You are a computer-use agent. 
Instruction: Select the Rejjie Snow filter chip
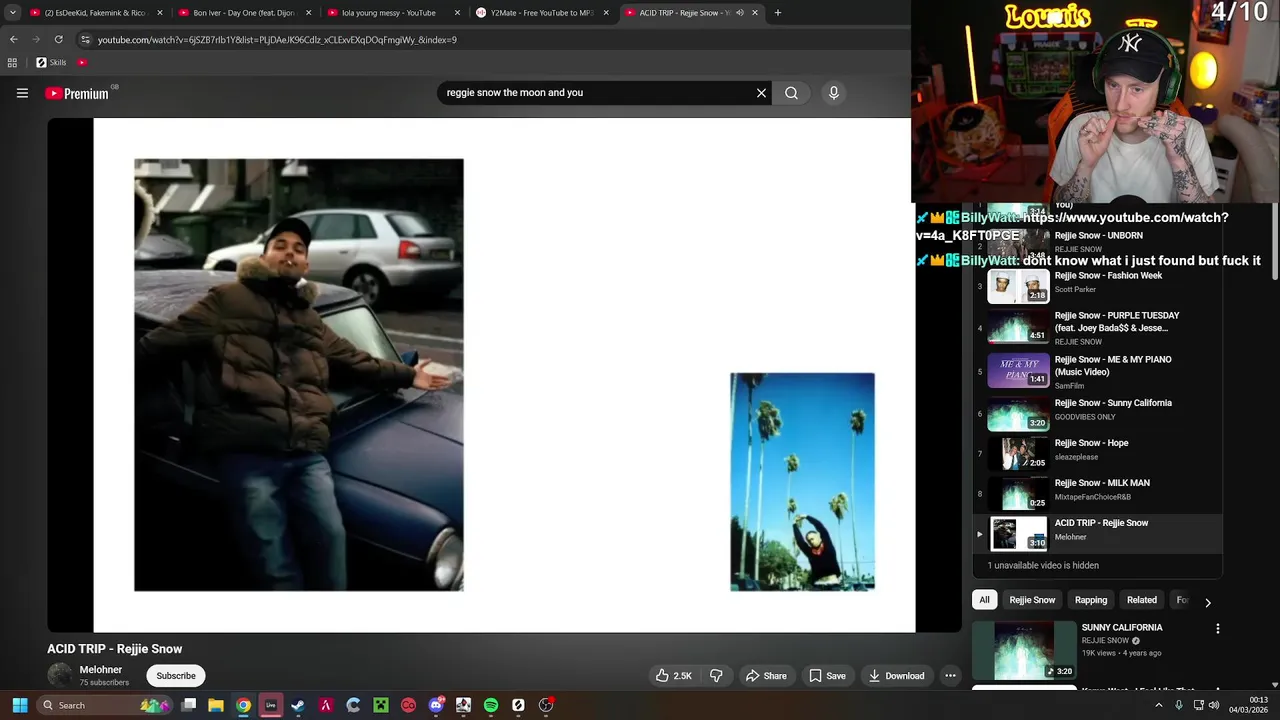[1032, 600]
